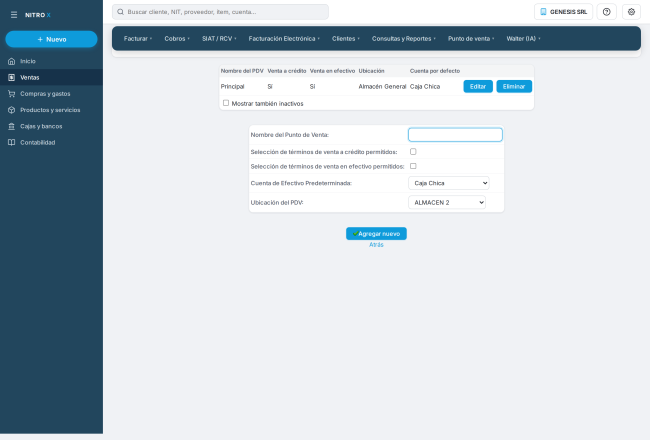Image resolution: width=650 pixels, height=440 pixels.
Task: Click the Caja Chica table cell
Action: tap(425, 87)
